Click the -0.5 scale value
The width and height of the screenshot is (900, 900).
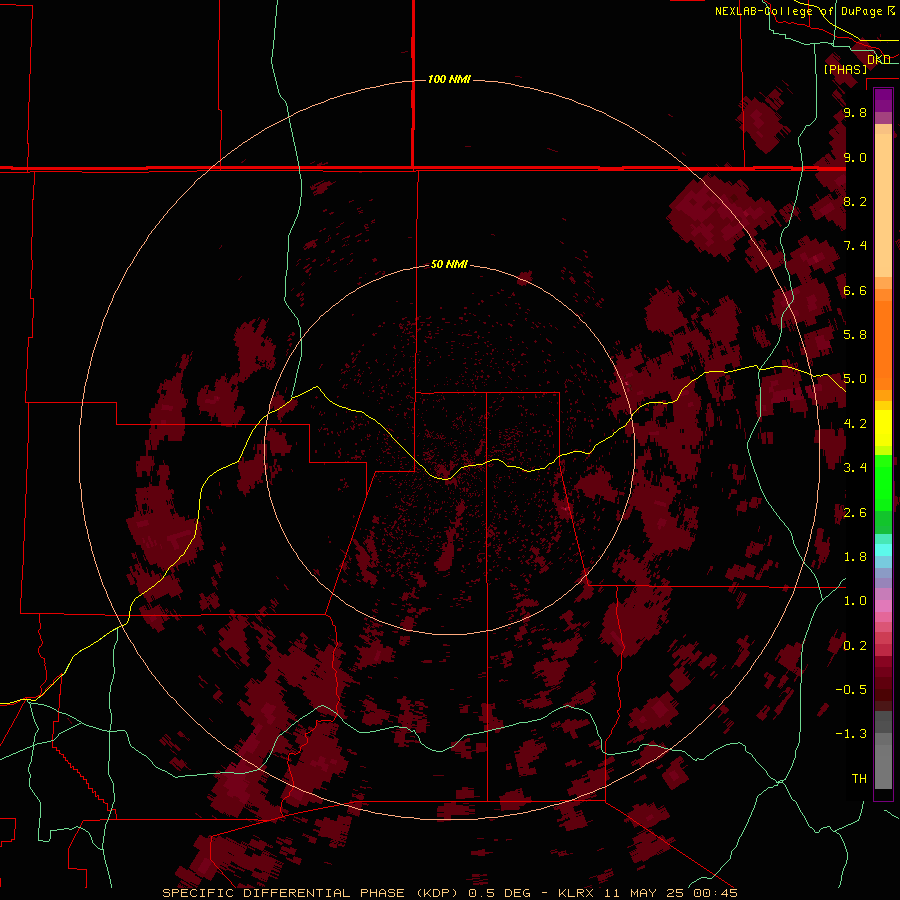tap(851, 690)
